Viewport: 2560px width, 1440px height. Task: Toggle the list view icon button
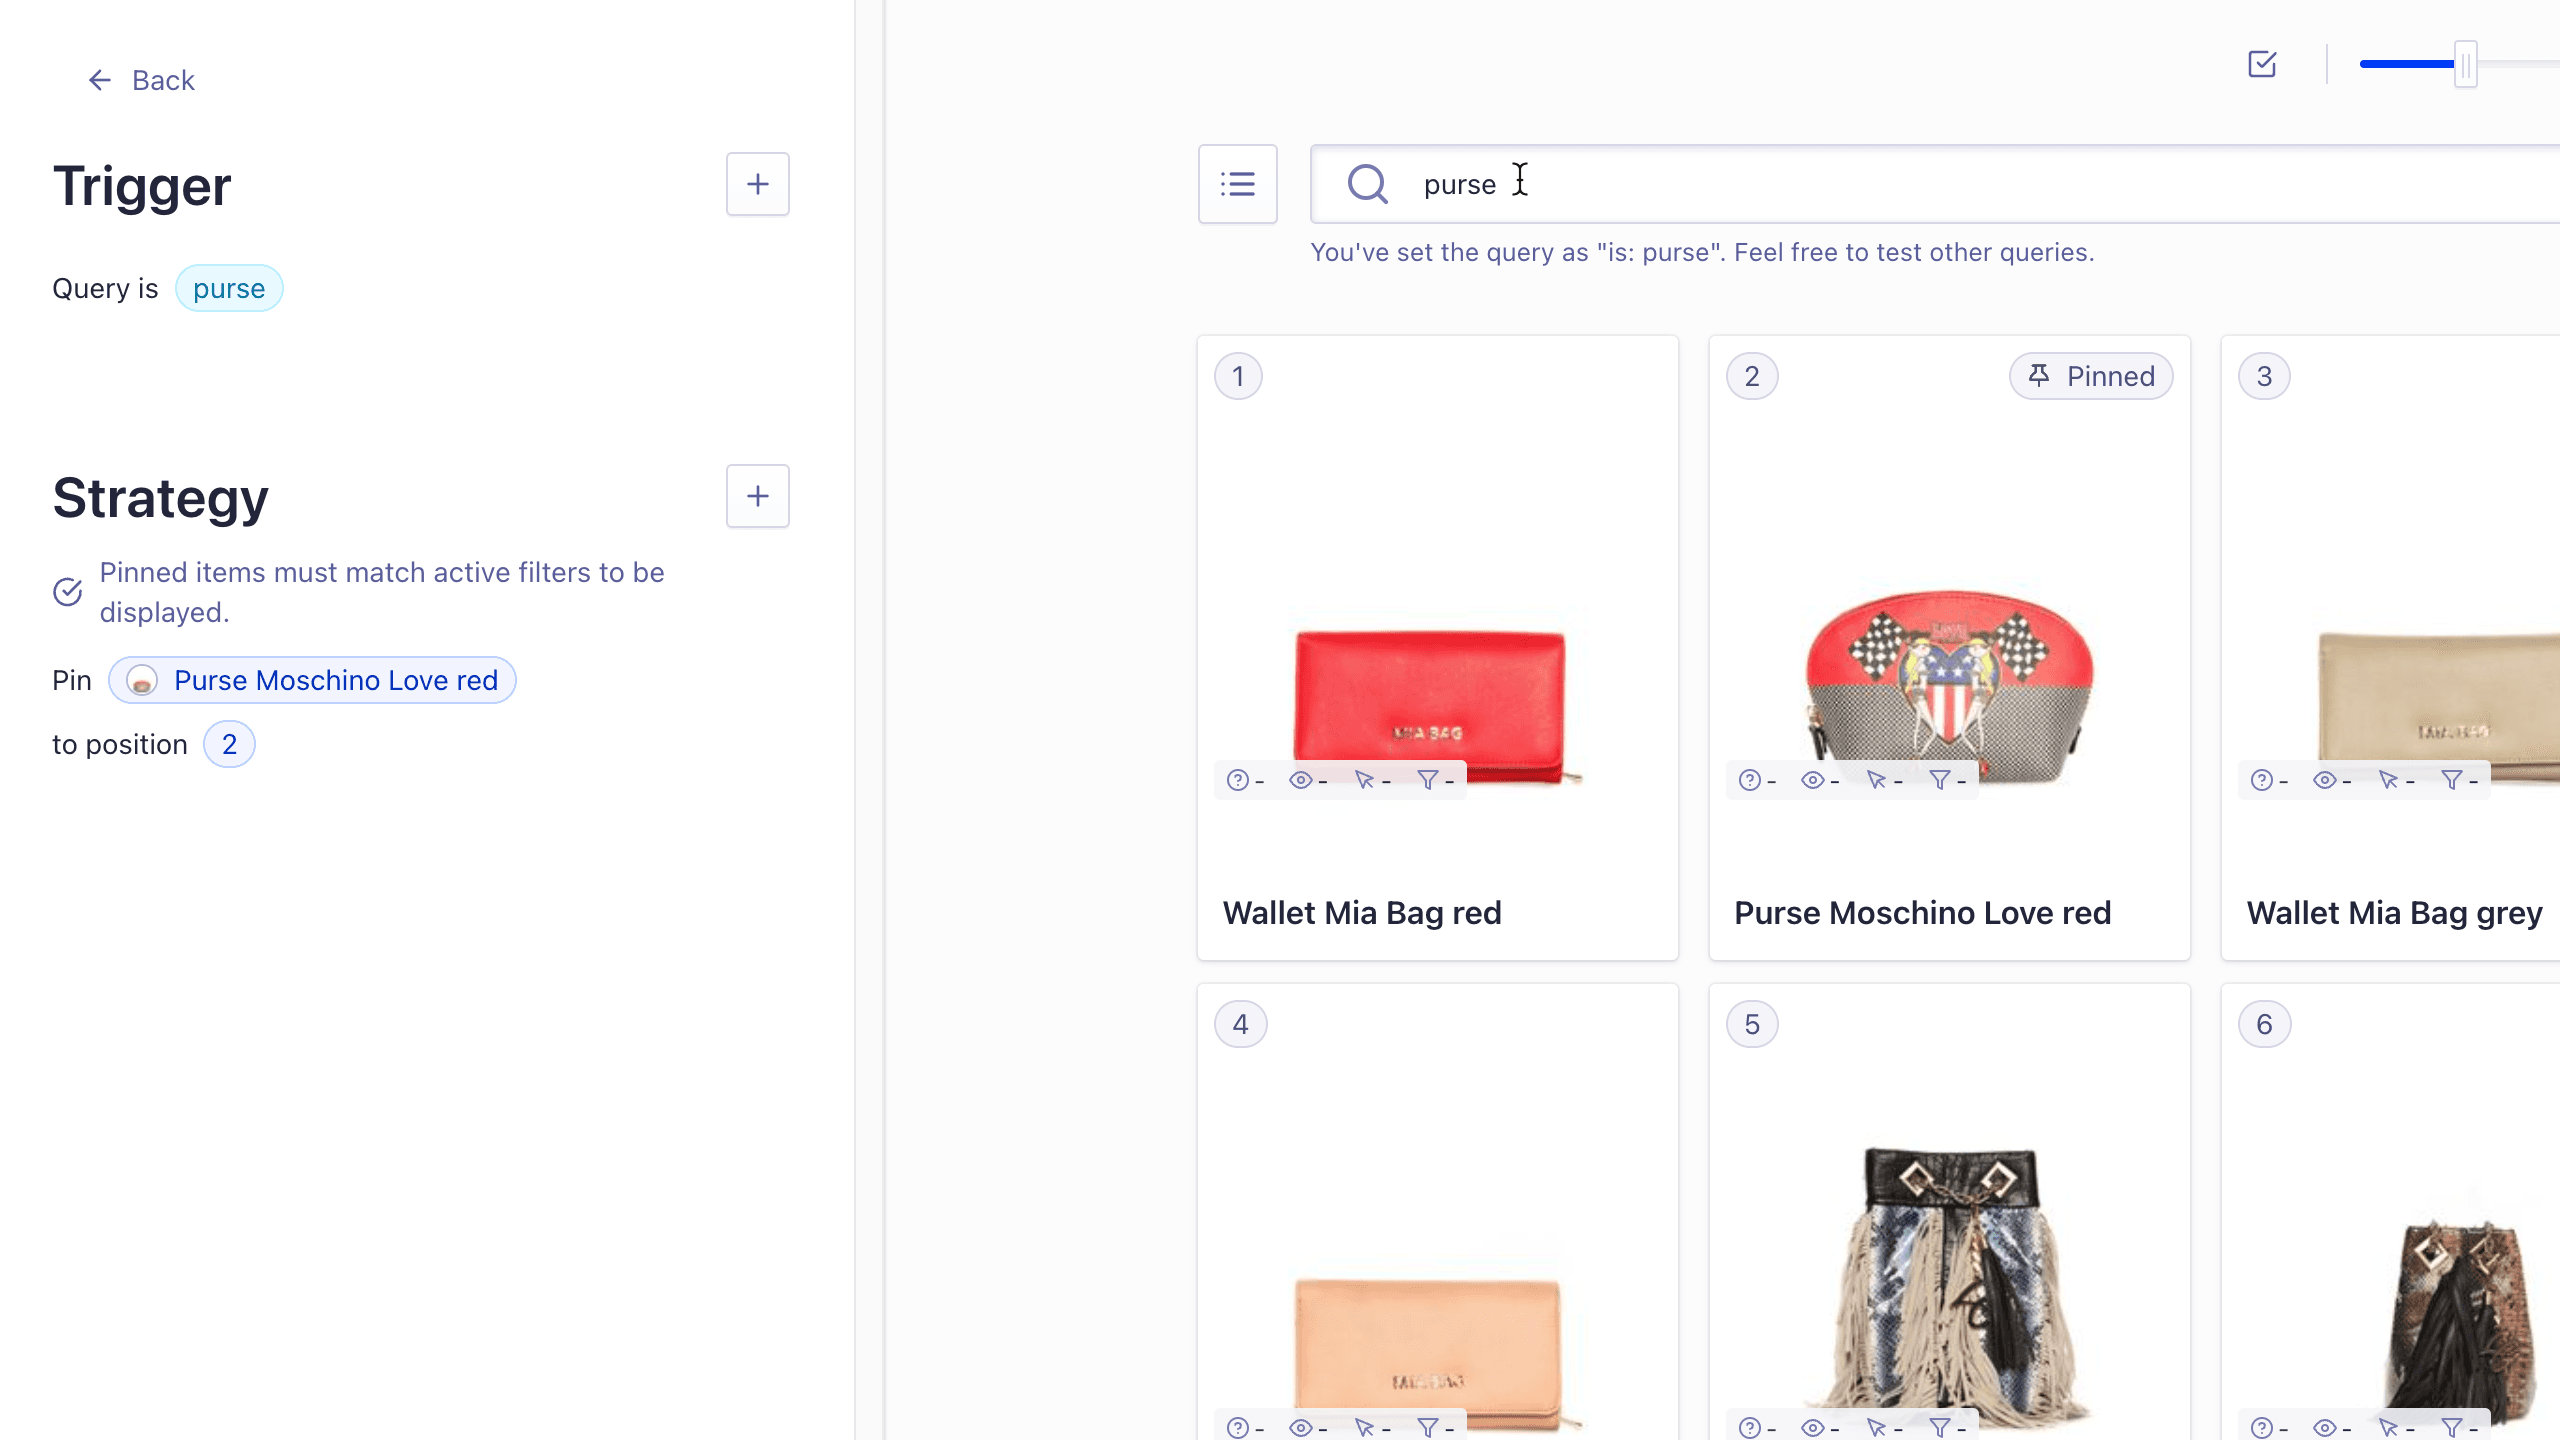pos(1237,184)
